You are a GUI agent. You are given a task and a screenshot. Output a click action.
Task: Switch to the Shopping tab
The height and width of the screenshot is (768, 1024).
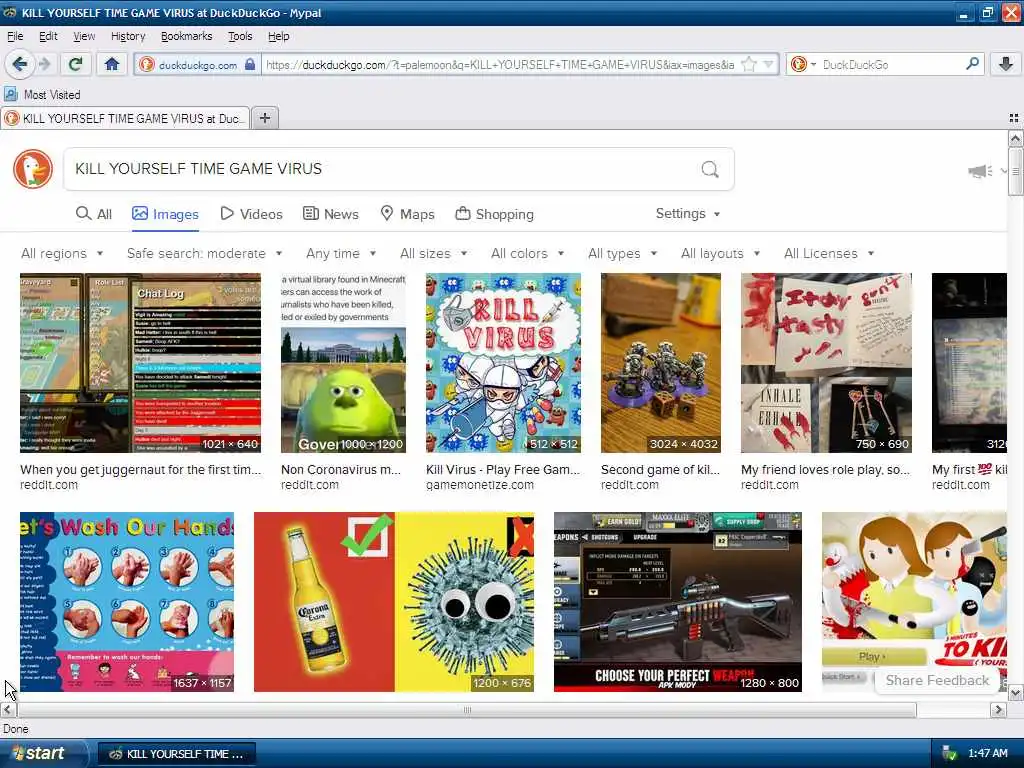[x=494, y=214]
